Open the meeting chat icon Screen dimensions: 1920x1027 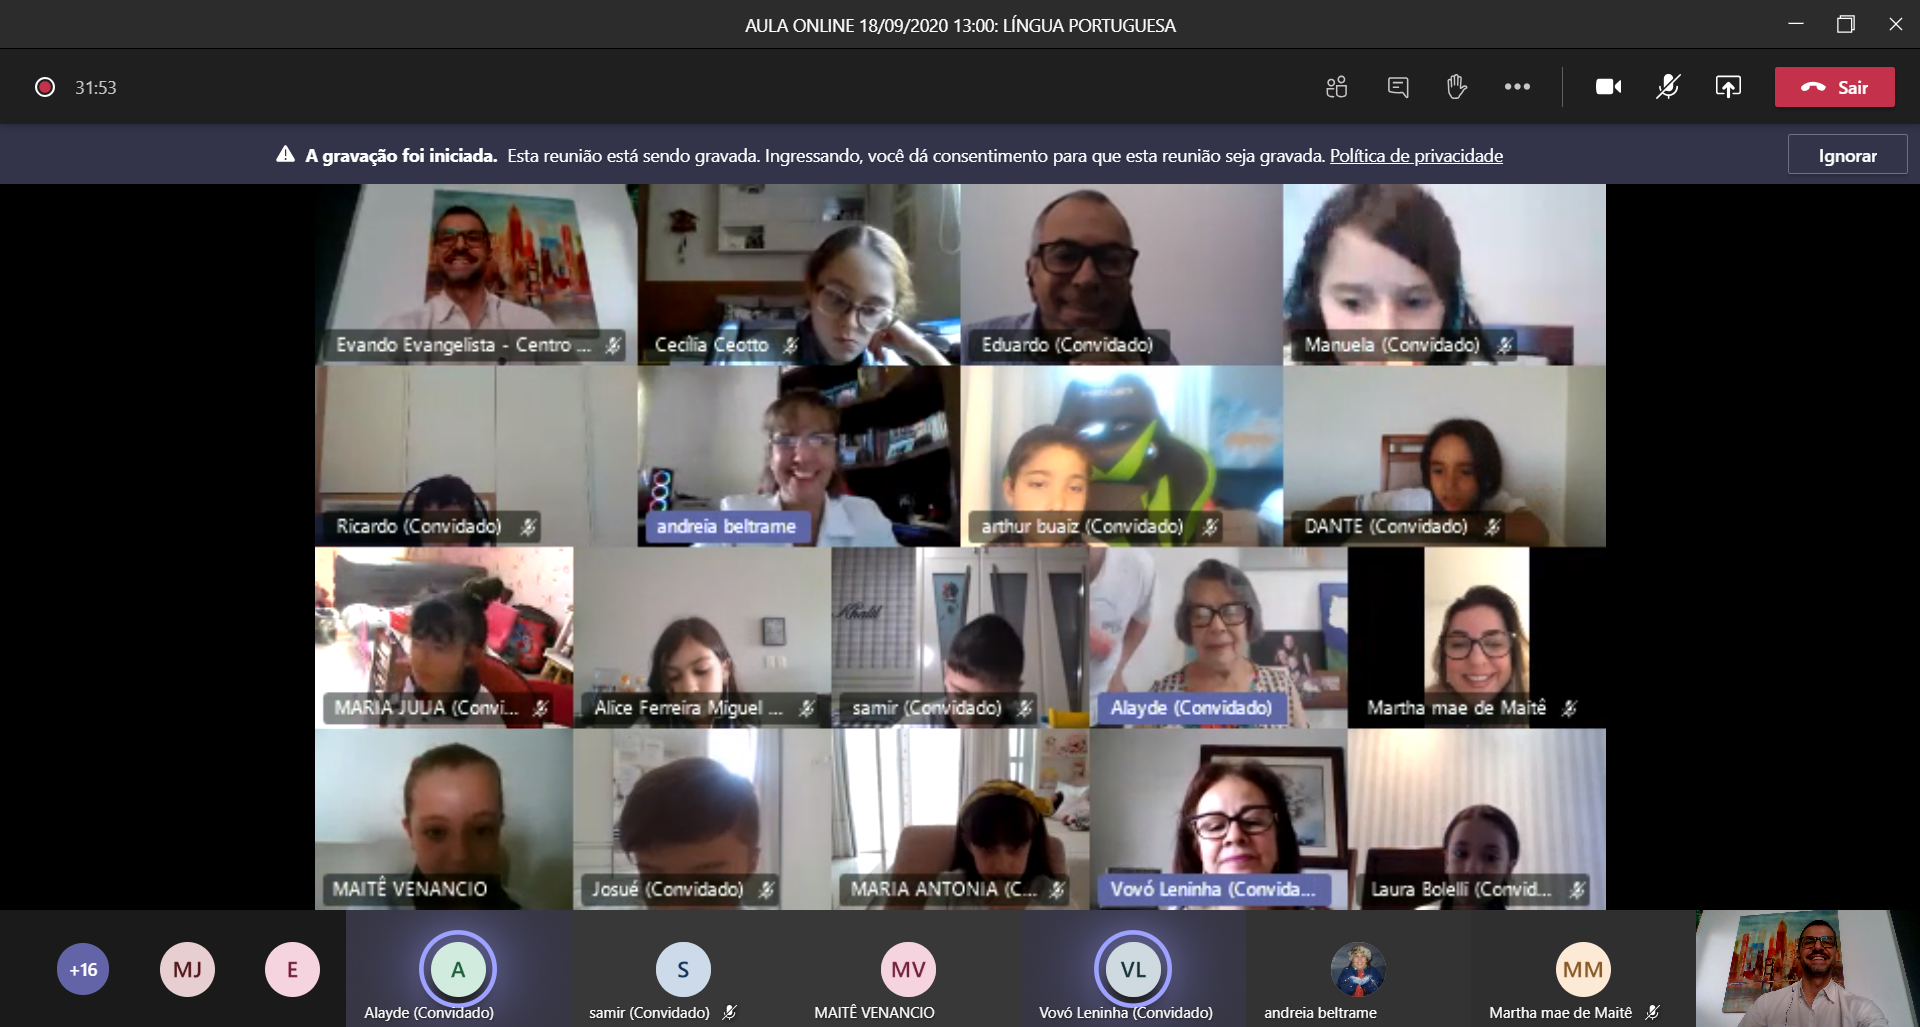1398,87
